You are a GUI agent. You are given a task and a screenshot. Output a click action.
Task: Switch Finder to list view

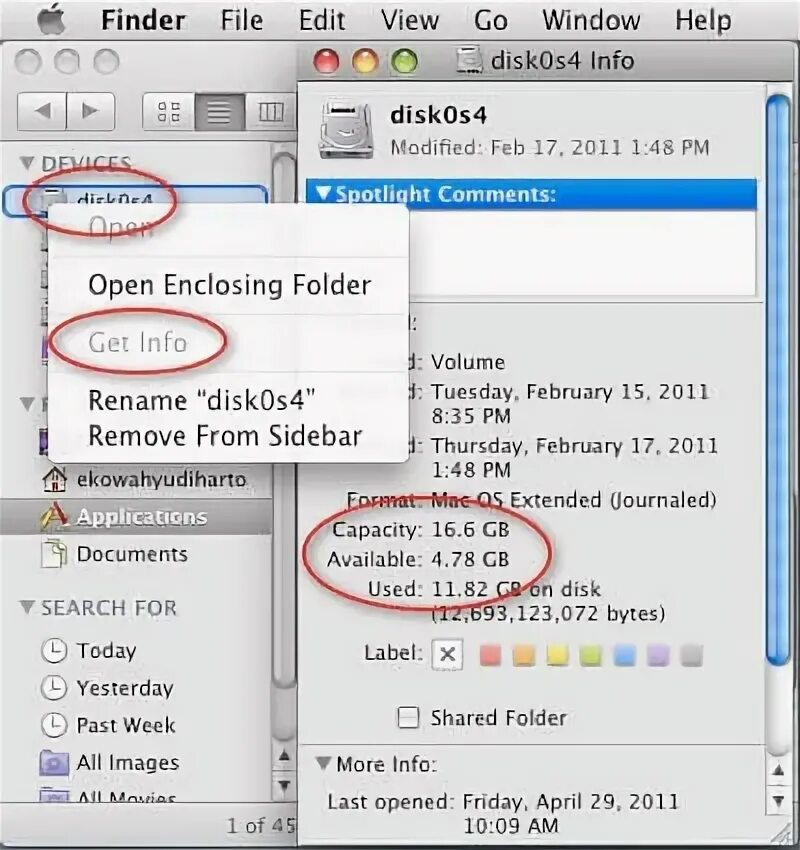coord(220,112)
